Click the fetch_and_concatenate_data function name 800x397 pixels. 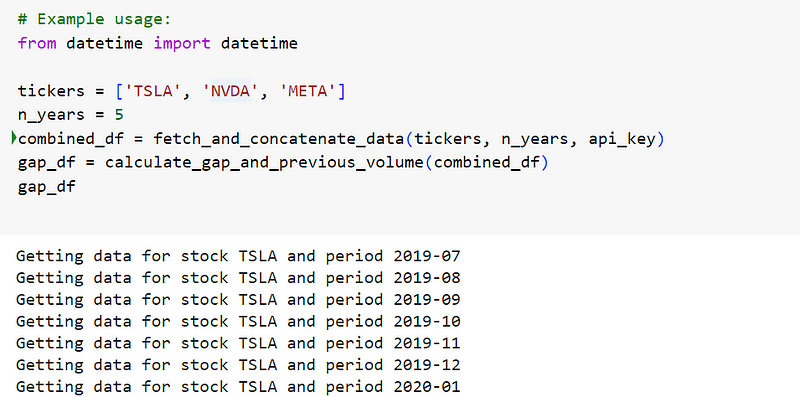coord(279,139)
